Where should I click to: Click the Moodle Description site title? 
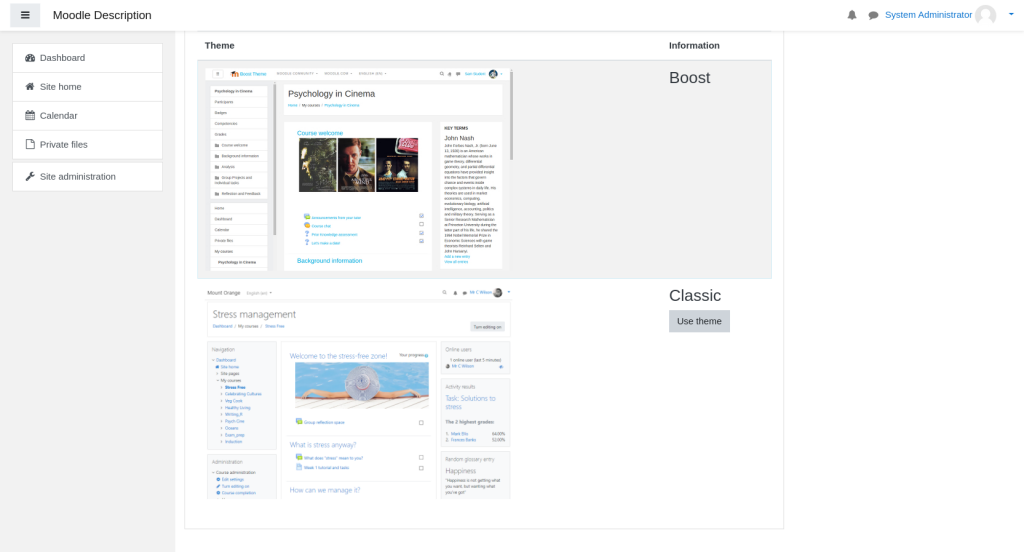(x=102, y=15)
